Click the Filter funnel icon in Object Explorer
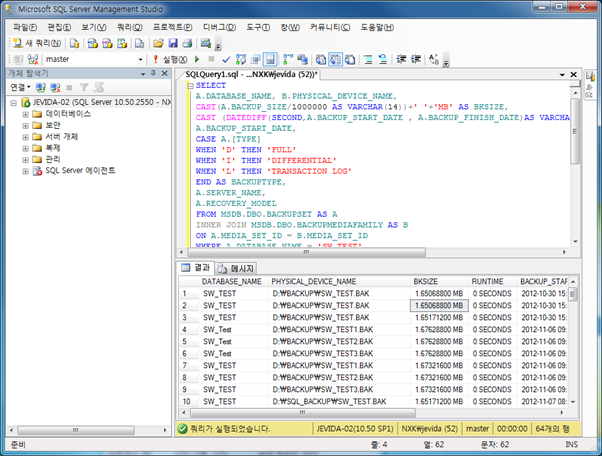602x456 pixels. [x=84, y=88]
